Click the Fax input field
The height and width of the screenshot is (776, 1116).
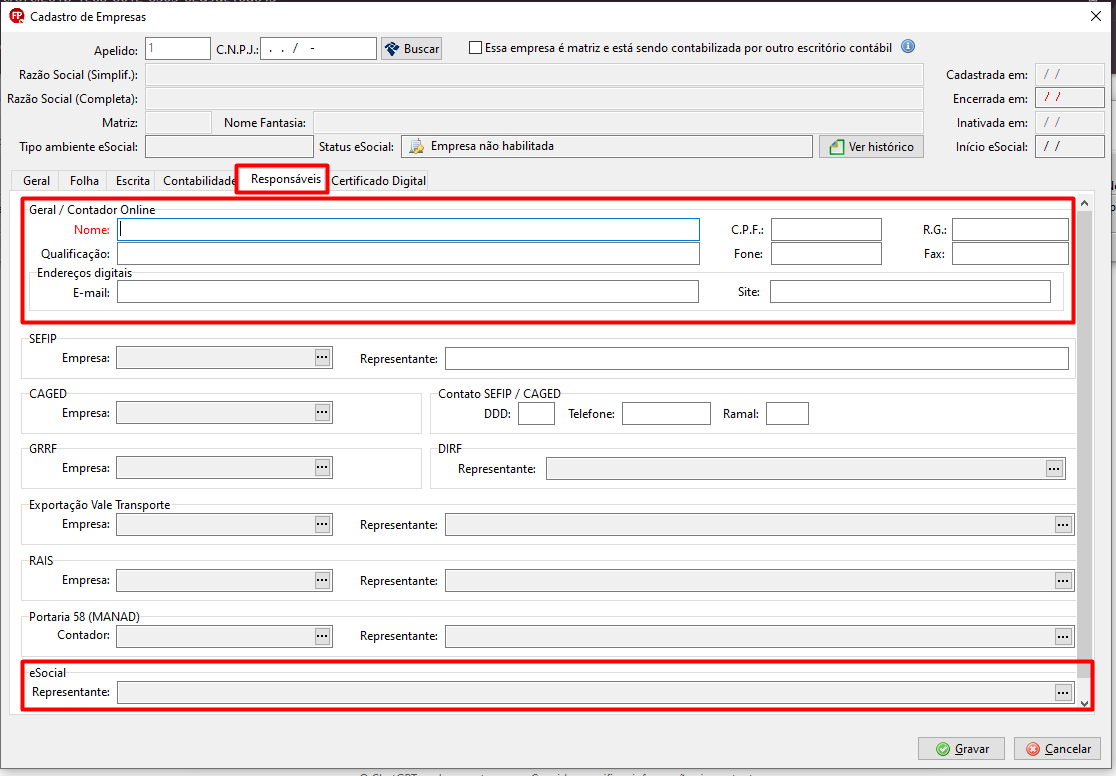(1010, 253)
